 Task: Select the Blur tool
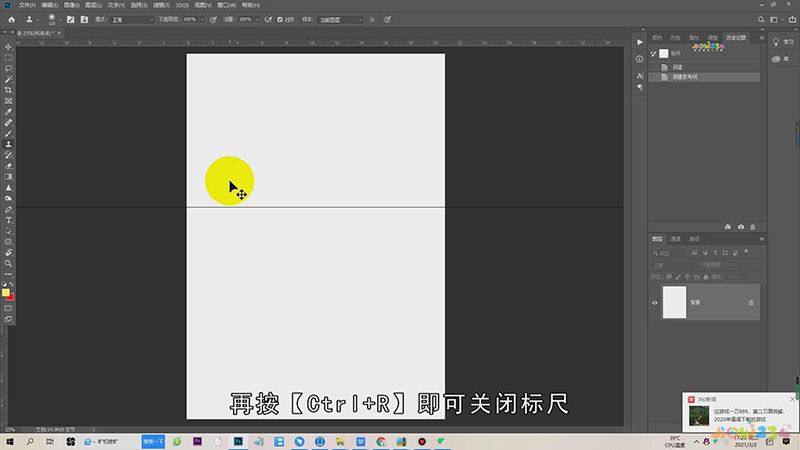(8, 188)
